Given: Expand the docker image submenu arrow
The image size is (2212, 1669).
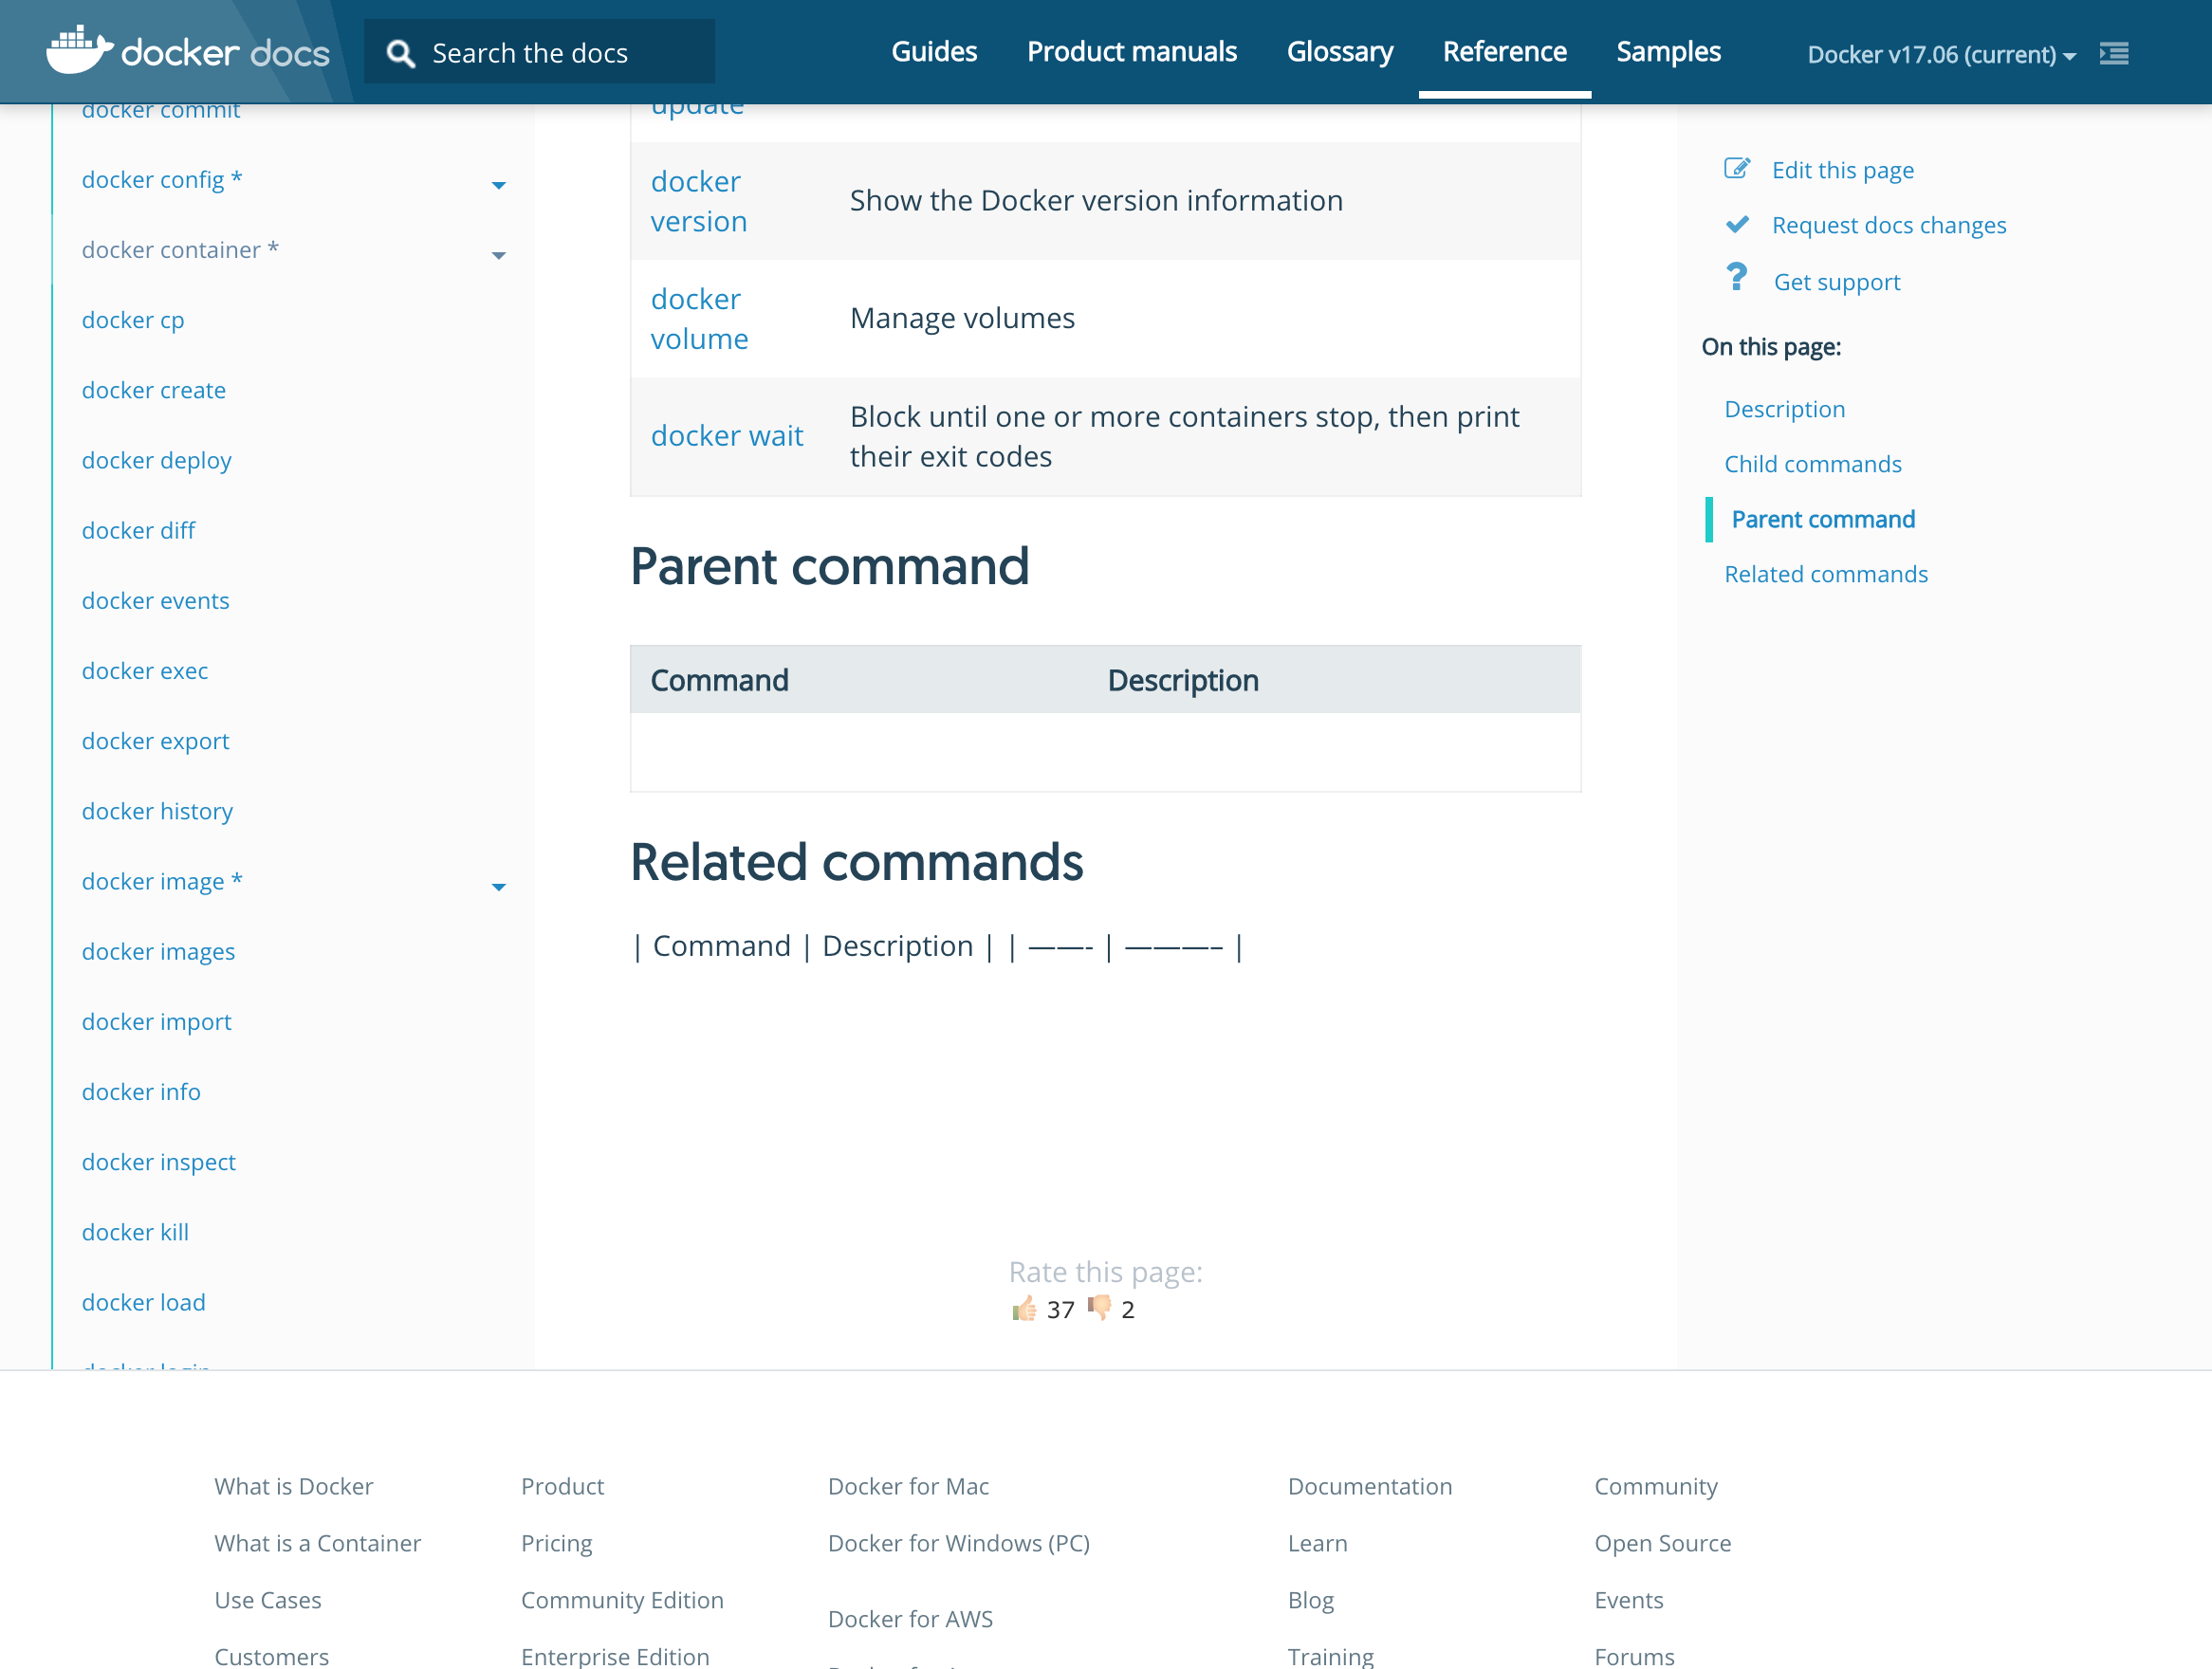Looking at the screenshot, I should [498, 887].
